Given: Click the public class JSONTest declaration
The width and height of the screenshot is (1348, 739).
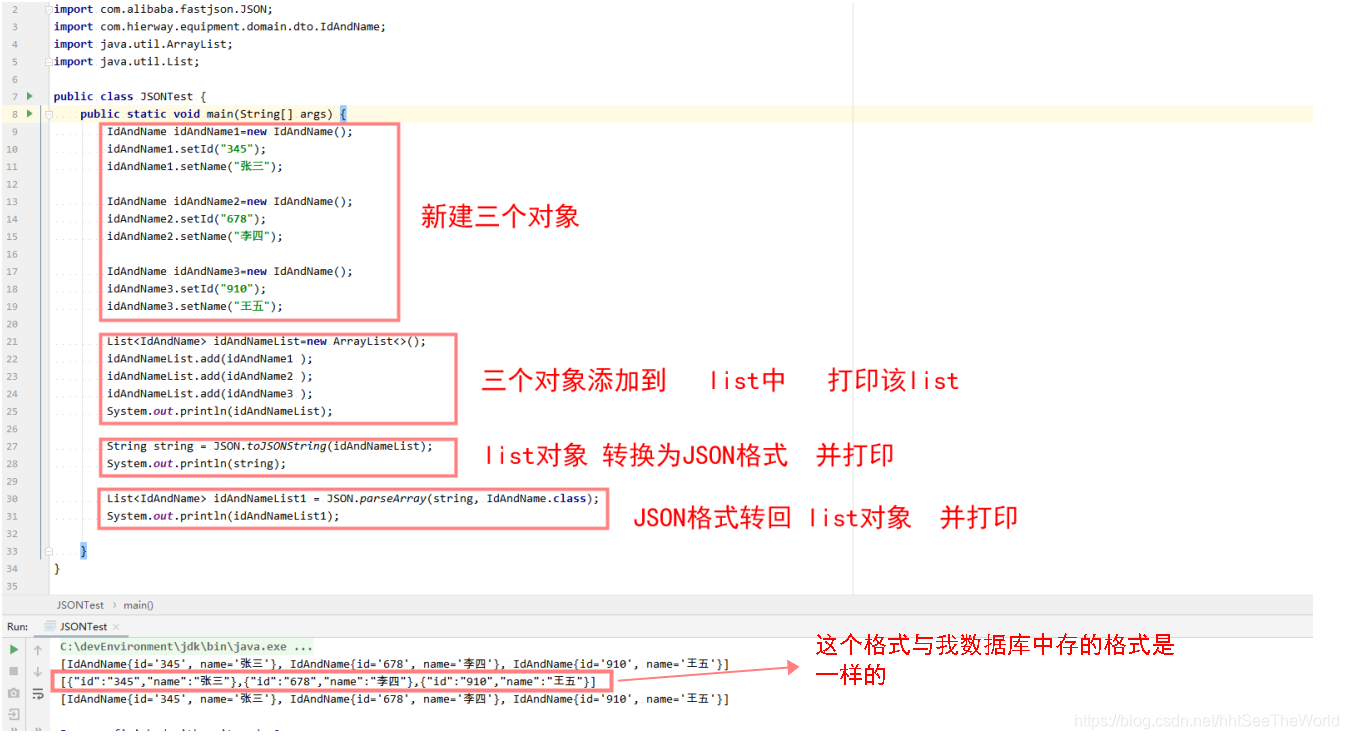Looking at the screenshot, I should [130, 96].
